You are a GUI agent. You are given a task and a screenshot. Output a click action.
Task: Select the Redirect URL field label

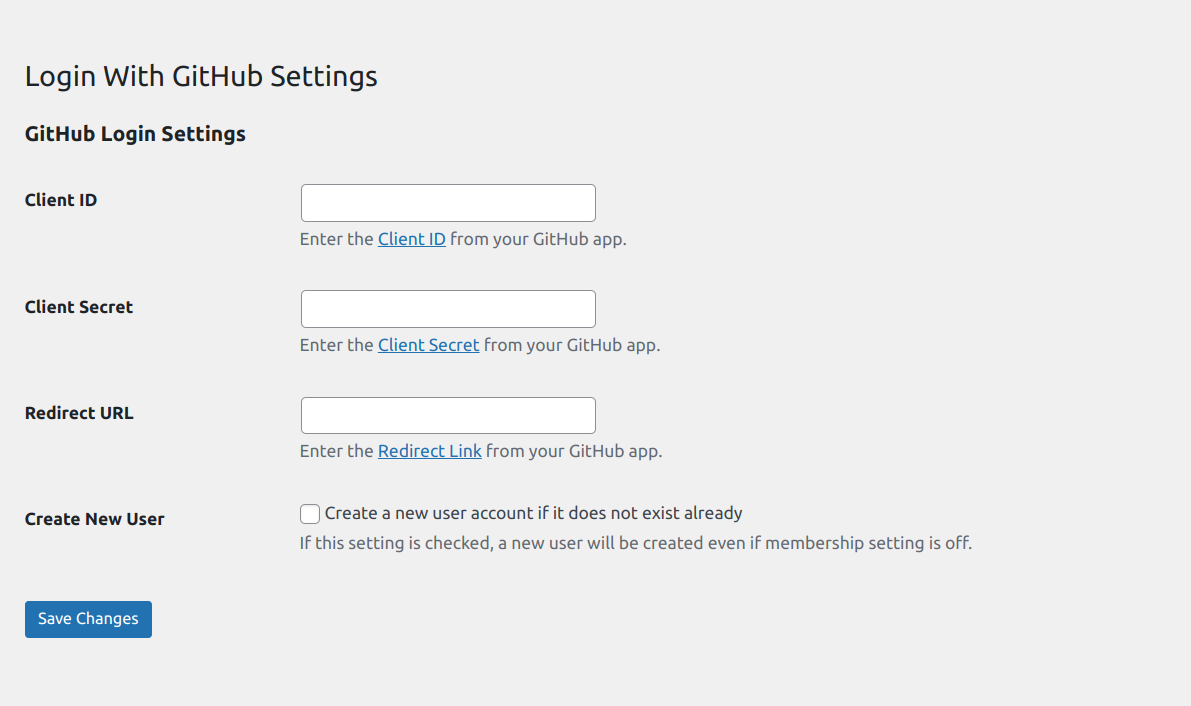point(79,413)
